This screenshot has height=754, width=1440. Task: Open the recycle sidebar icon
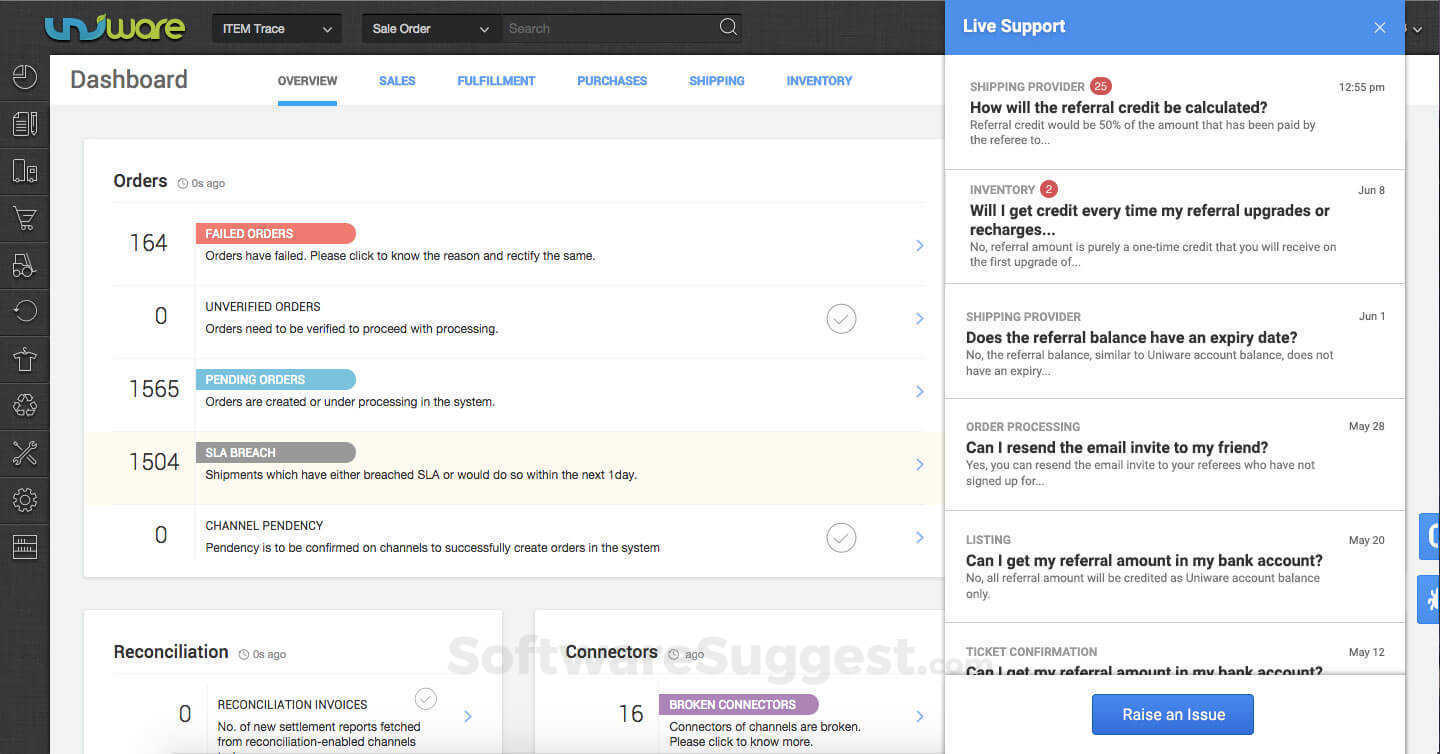pos(25,405)
